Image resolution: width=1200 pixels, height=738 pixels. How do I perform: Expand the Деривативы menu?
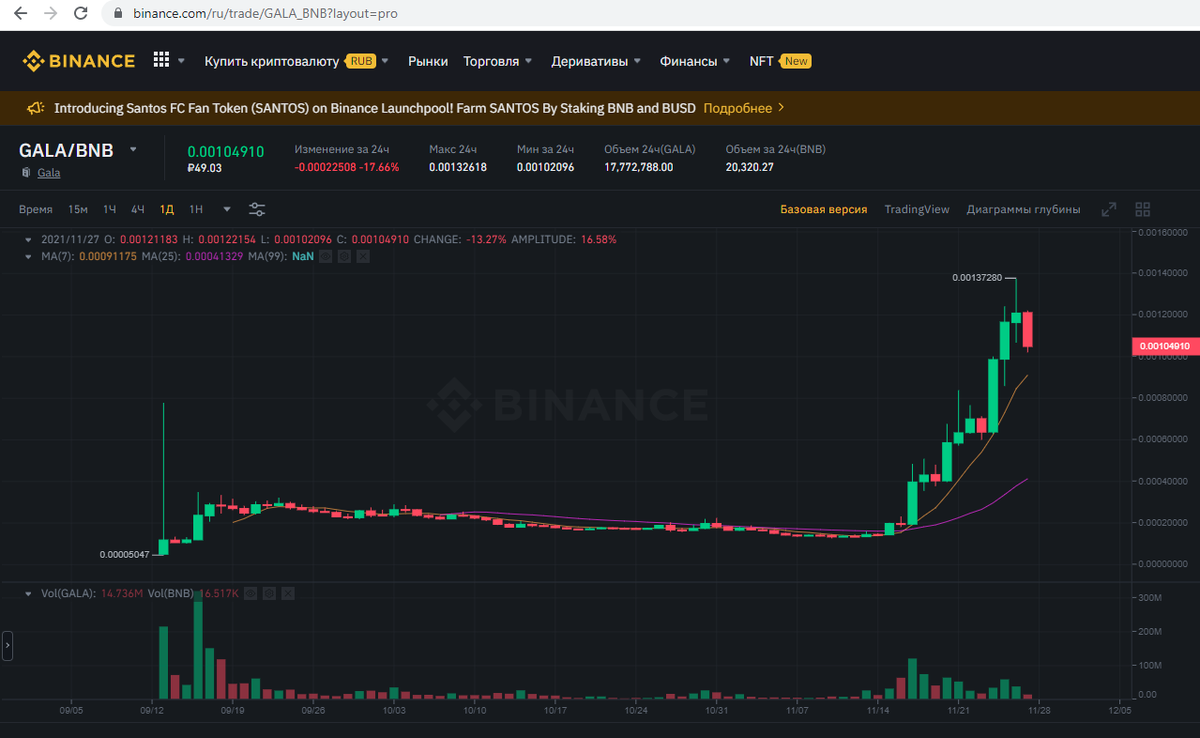point(596,61)
